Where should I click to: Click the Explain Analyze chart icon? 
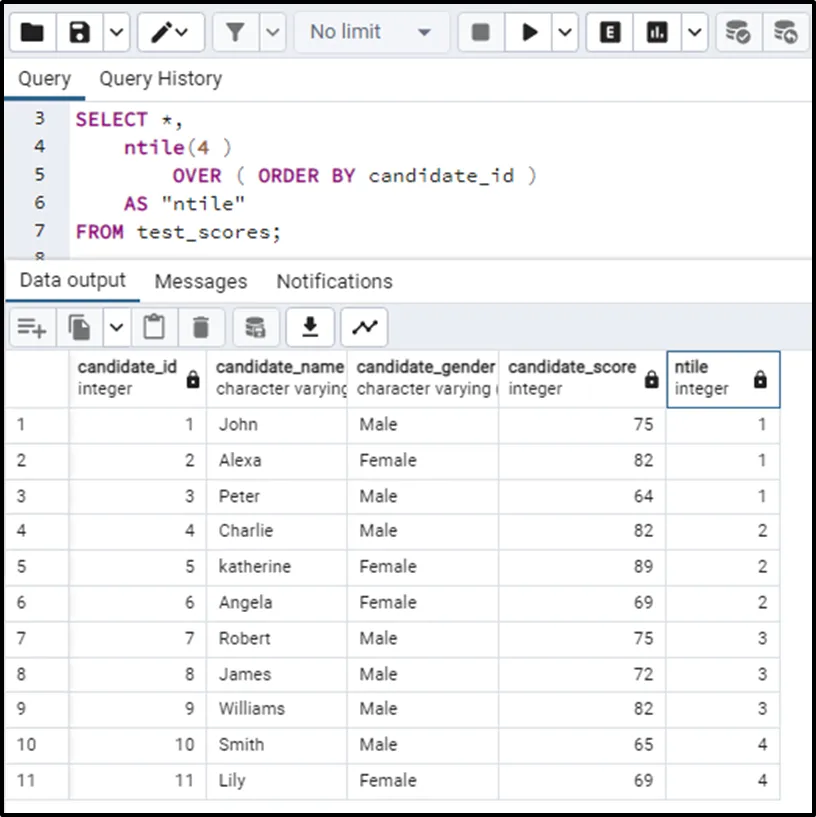(657, 33)
